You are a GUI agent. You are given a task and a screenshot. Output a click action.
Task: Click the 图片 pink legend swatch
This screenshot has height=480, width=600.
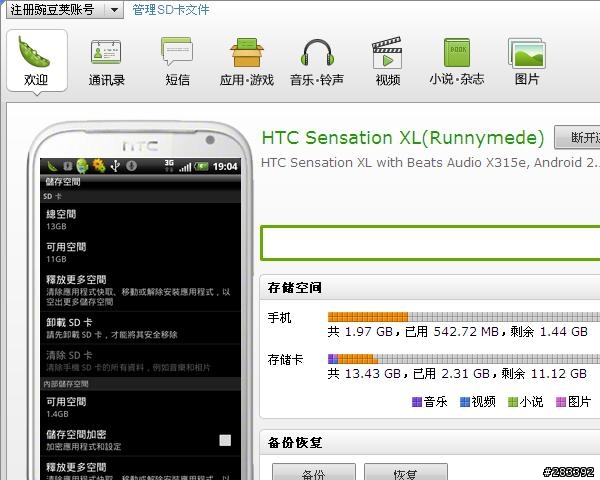pos(561,402)
